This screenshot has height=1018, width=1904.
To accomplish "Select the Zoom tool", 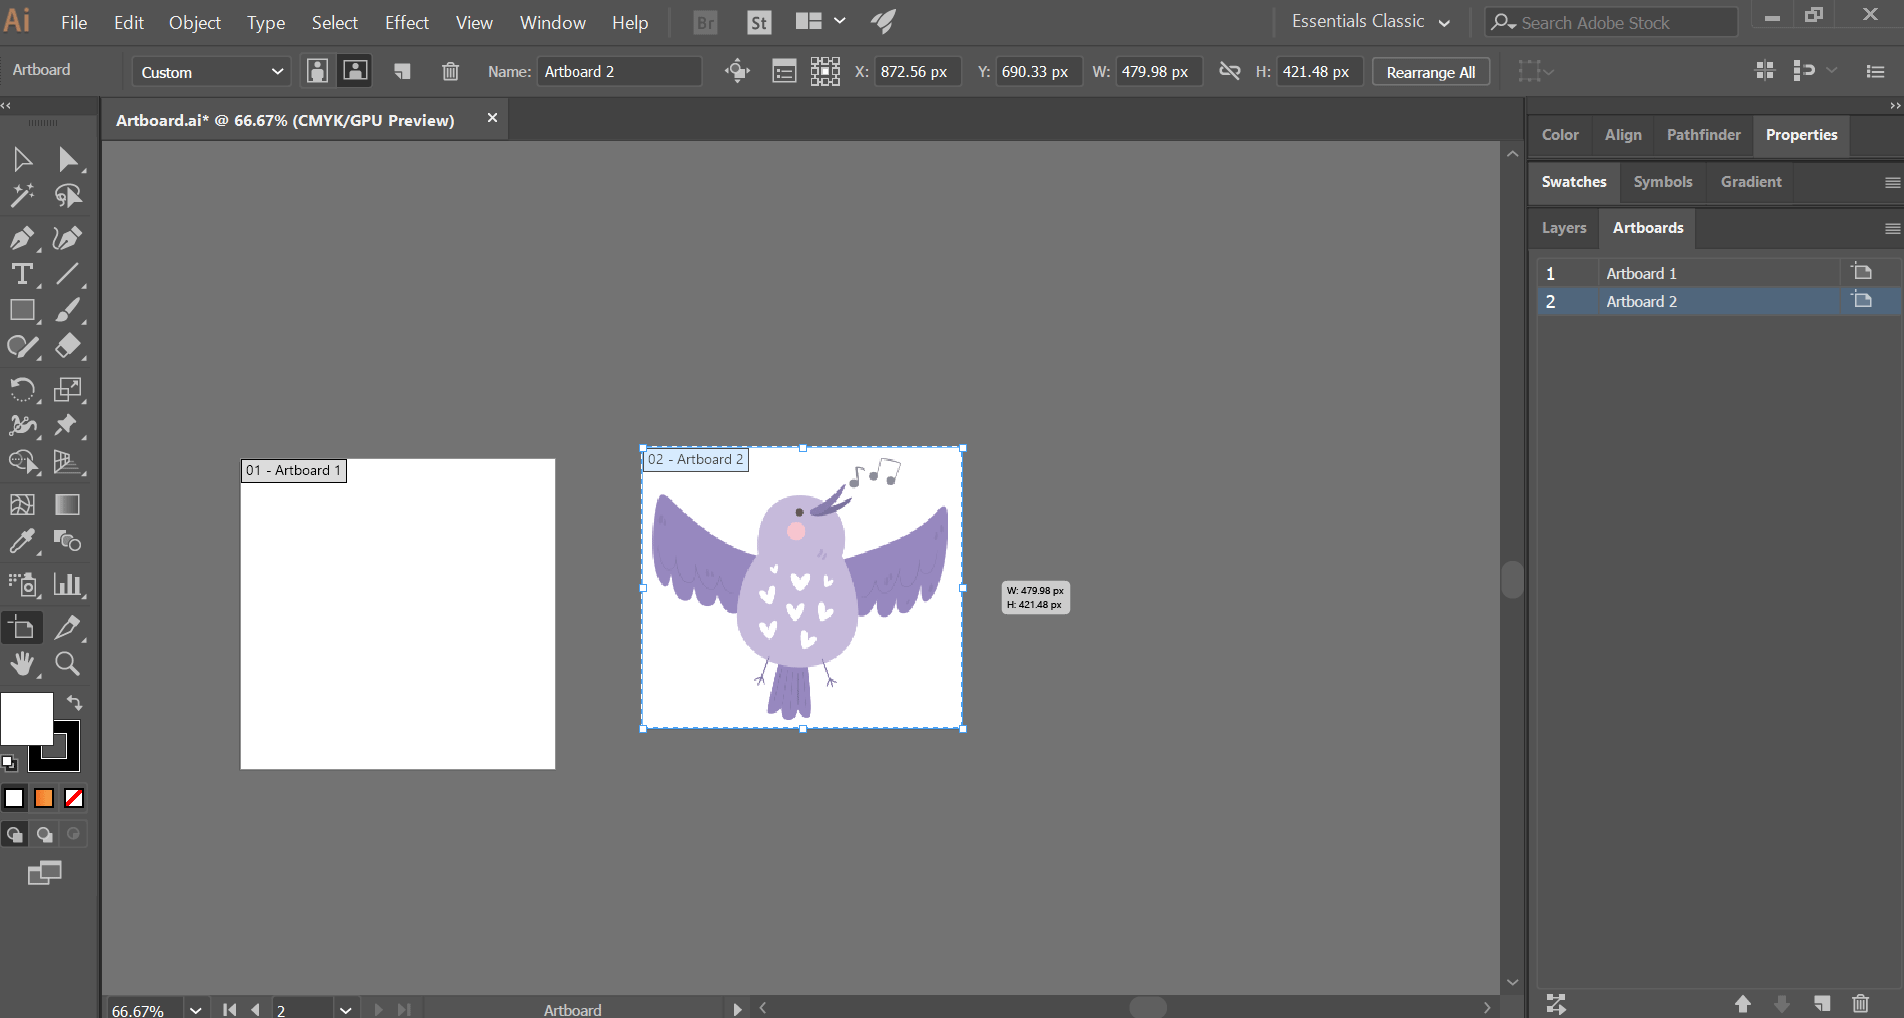I will [x=67, y=663].
